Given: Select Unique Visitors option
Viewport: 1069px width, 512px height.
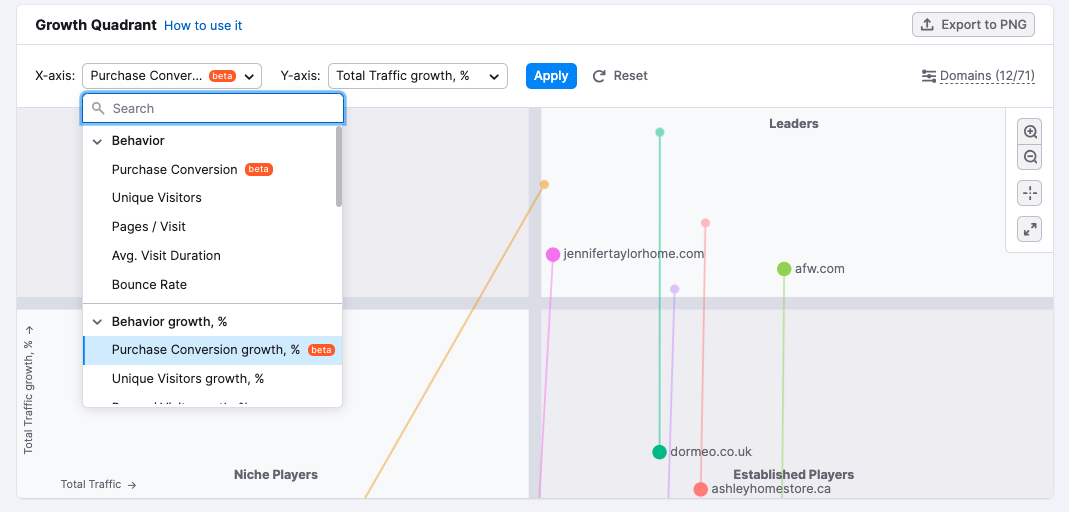Looking at the screenshot, I should pyautogui.click(x=212, y=198).
